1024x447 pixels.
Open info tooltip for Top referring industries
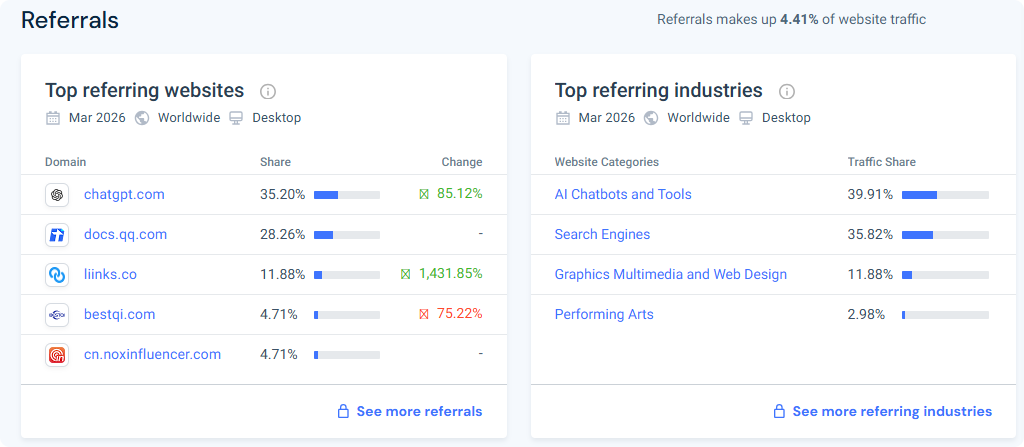[x=787, y=92]
